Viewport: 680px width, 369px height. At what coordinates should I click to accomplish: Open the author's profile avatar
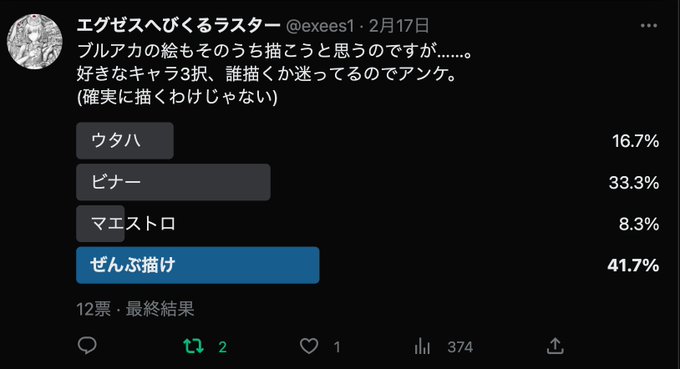[35, 42]
